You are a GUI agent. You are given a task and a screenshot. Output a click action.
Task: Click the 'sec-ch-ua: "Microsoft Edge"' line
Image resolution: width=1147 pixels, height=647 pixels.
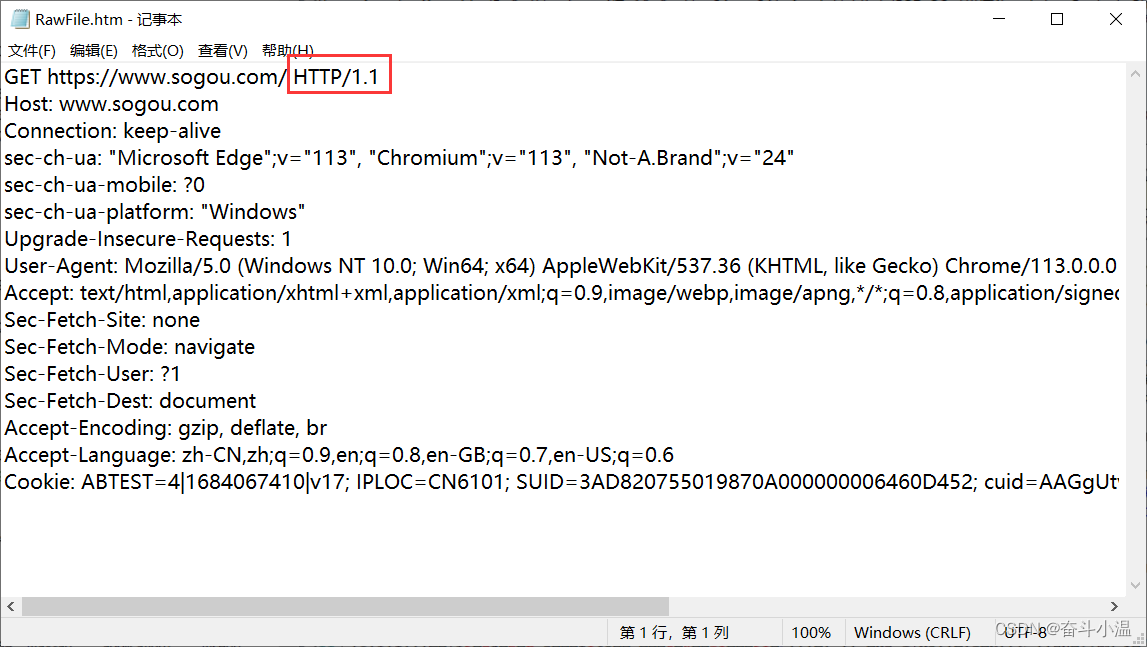[x=399, y=158]
